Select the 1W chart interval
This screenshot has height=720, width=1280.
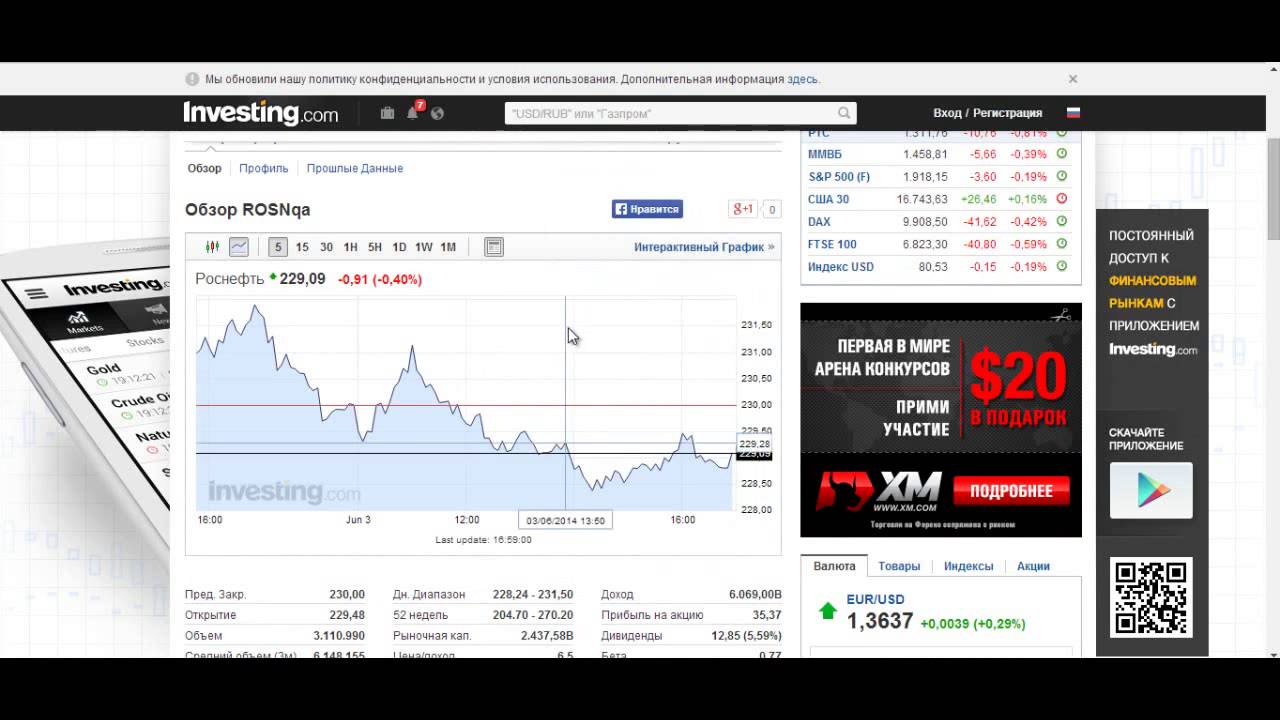point(424,247)
